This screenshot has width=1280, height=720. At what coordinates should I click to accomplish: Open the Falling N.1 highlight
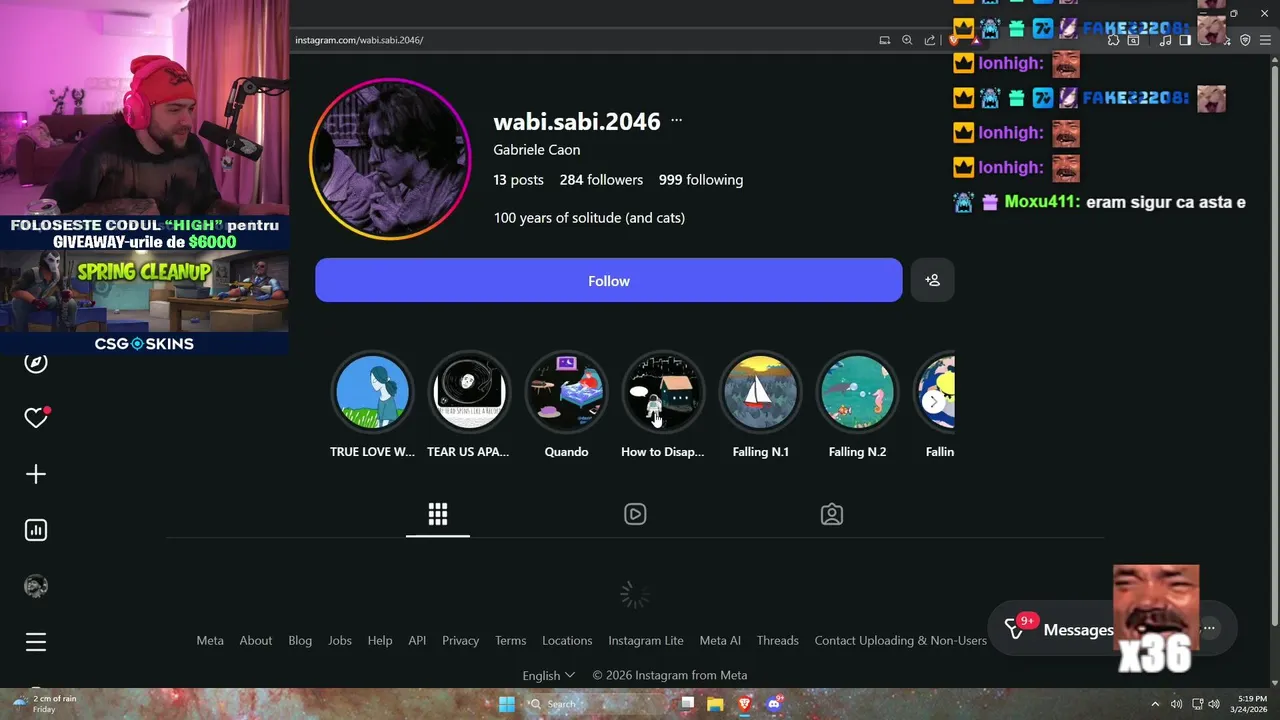click(760, 404)
